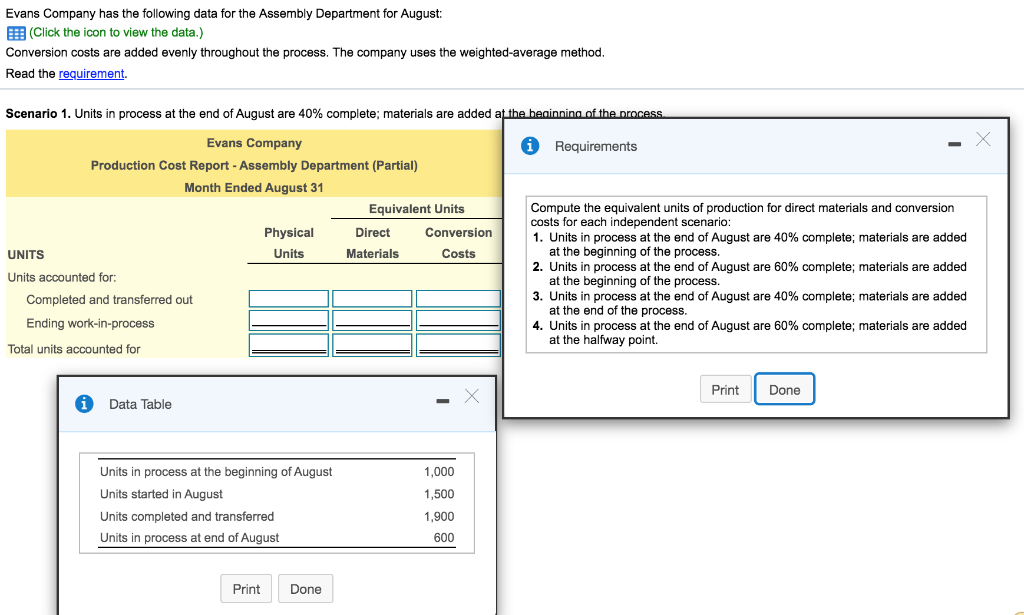Click the 'Direct Materials' column header
The image size is (1024, 615).
pos(372,243)
